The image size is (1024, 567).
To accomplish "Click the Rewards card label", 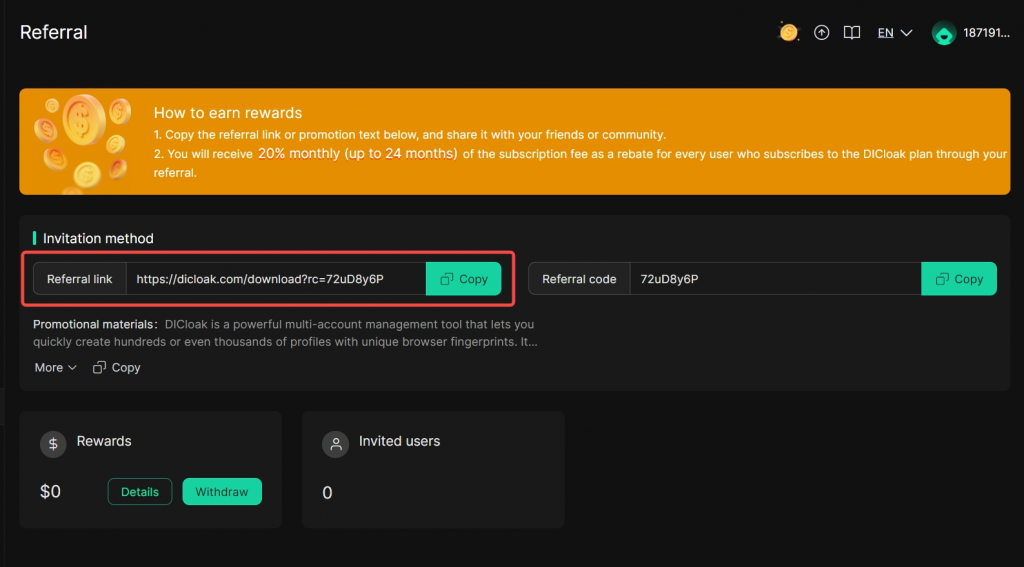I will coord(104,441).
